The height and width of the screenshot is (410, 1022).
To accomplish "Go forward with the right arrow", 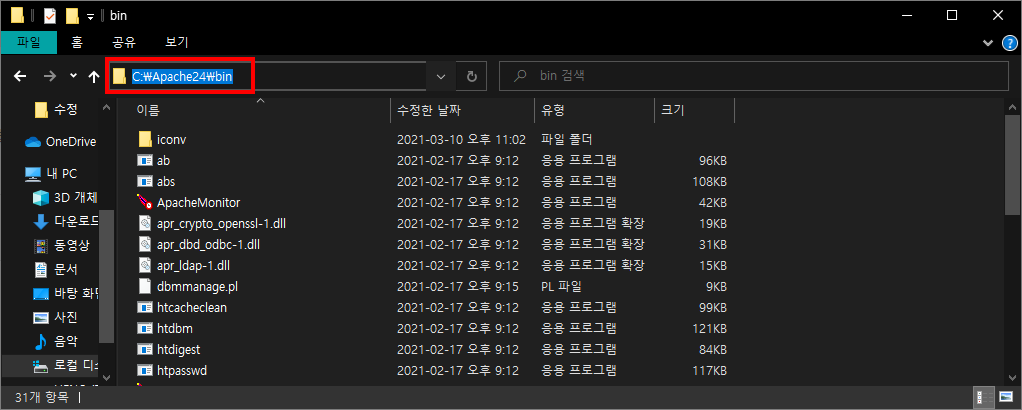I will tap(50, 76).
